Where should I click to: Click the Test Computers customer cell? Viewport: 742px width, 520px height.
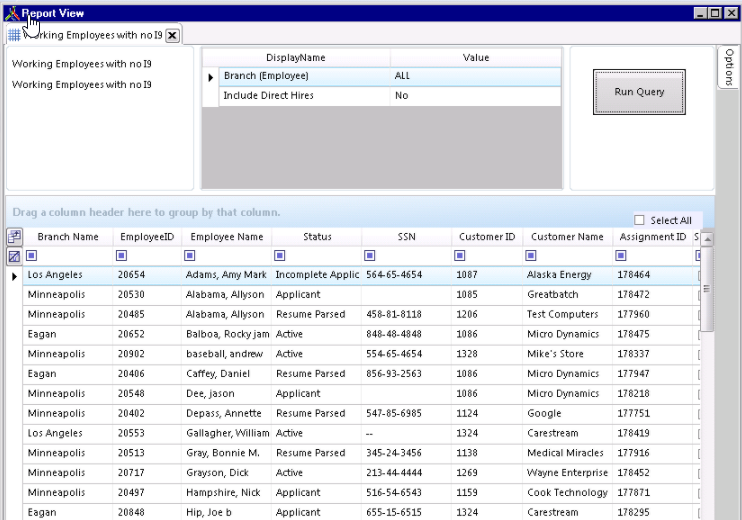[567, 315]
